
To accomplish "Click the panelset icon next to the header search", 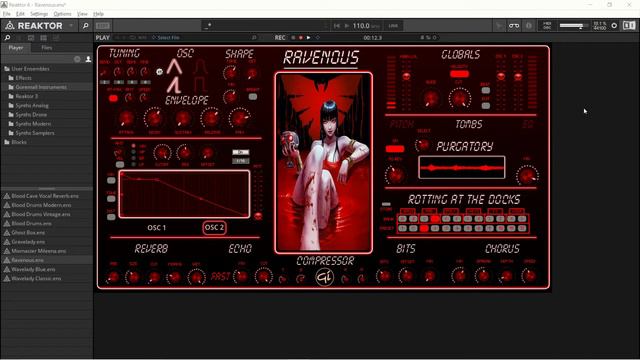I will tap(102, 26).
